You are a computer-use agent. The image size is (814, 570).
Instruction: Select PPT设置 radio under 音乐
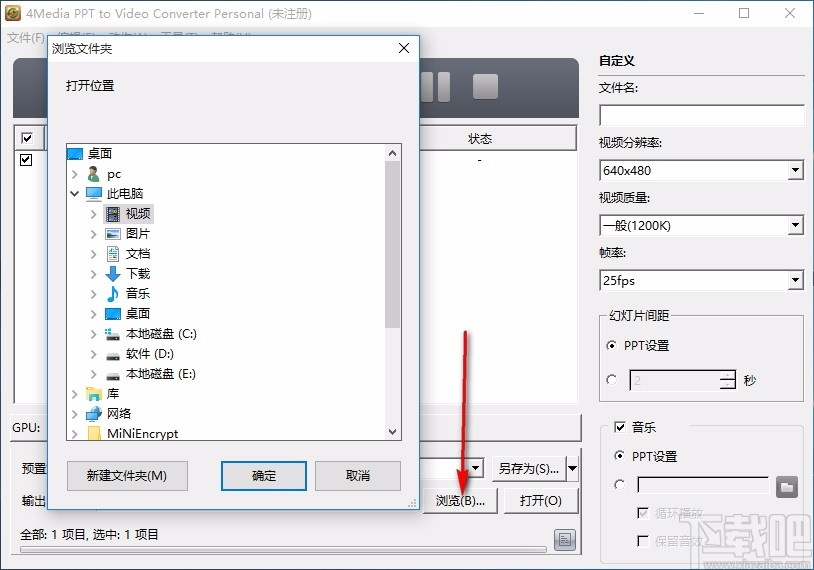[x=619, y=456]
